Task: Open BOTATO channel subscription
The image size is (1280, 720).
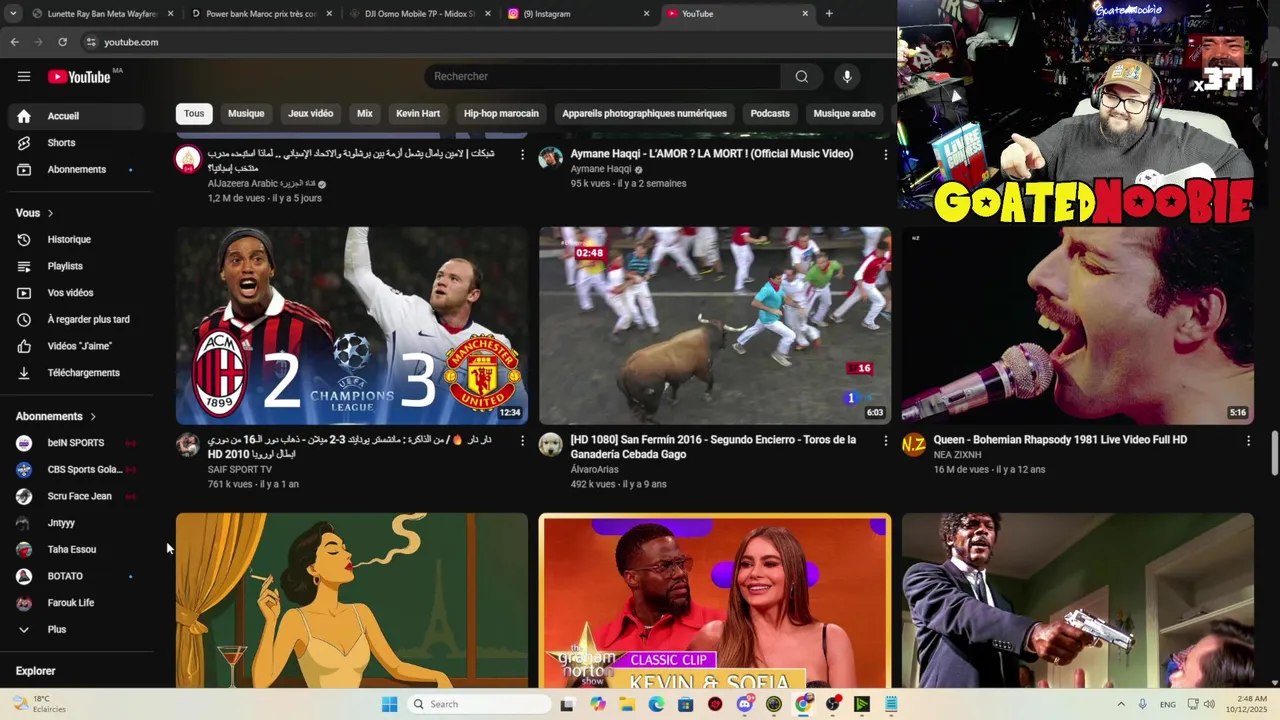Action: click(76, 576)
